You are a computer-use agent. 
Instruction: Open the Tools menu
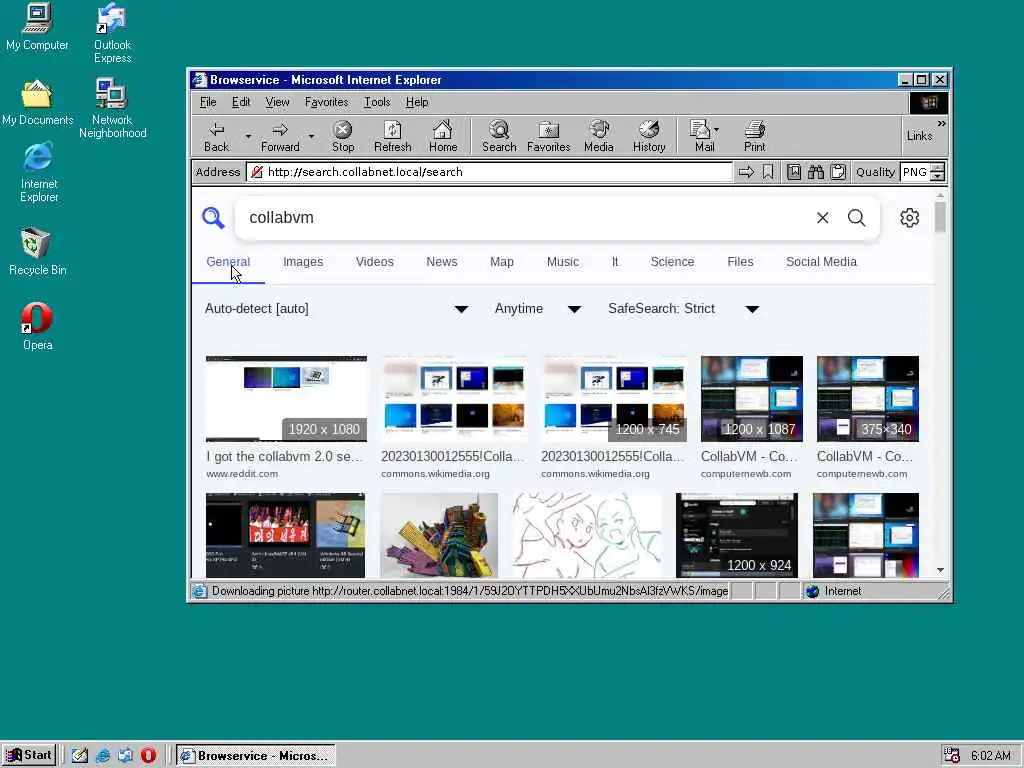pyautogui.click(x=377, y=102)
